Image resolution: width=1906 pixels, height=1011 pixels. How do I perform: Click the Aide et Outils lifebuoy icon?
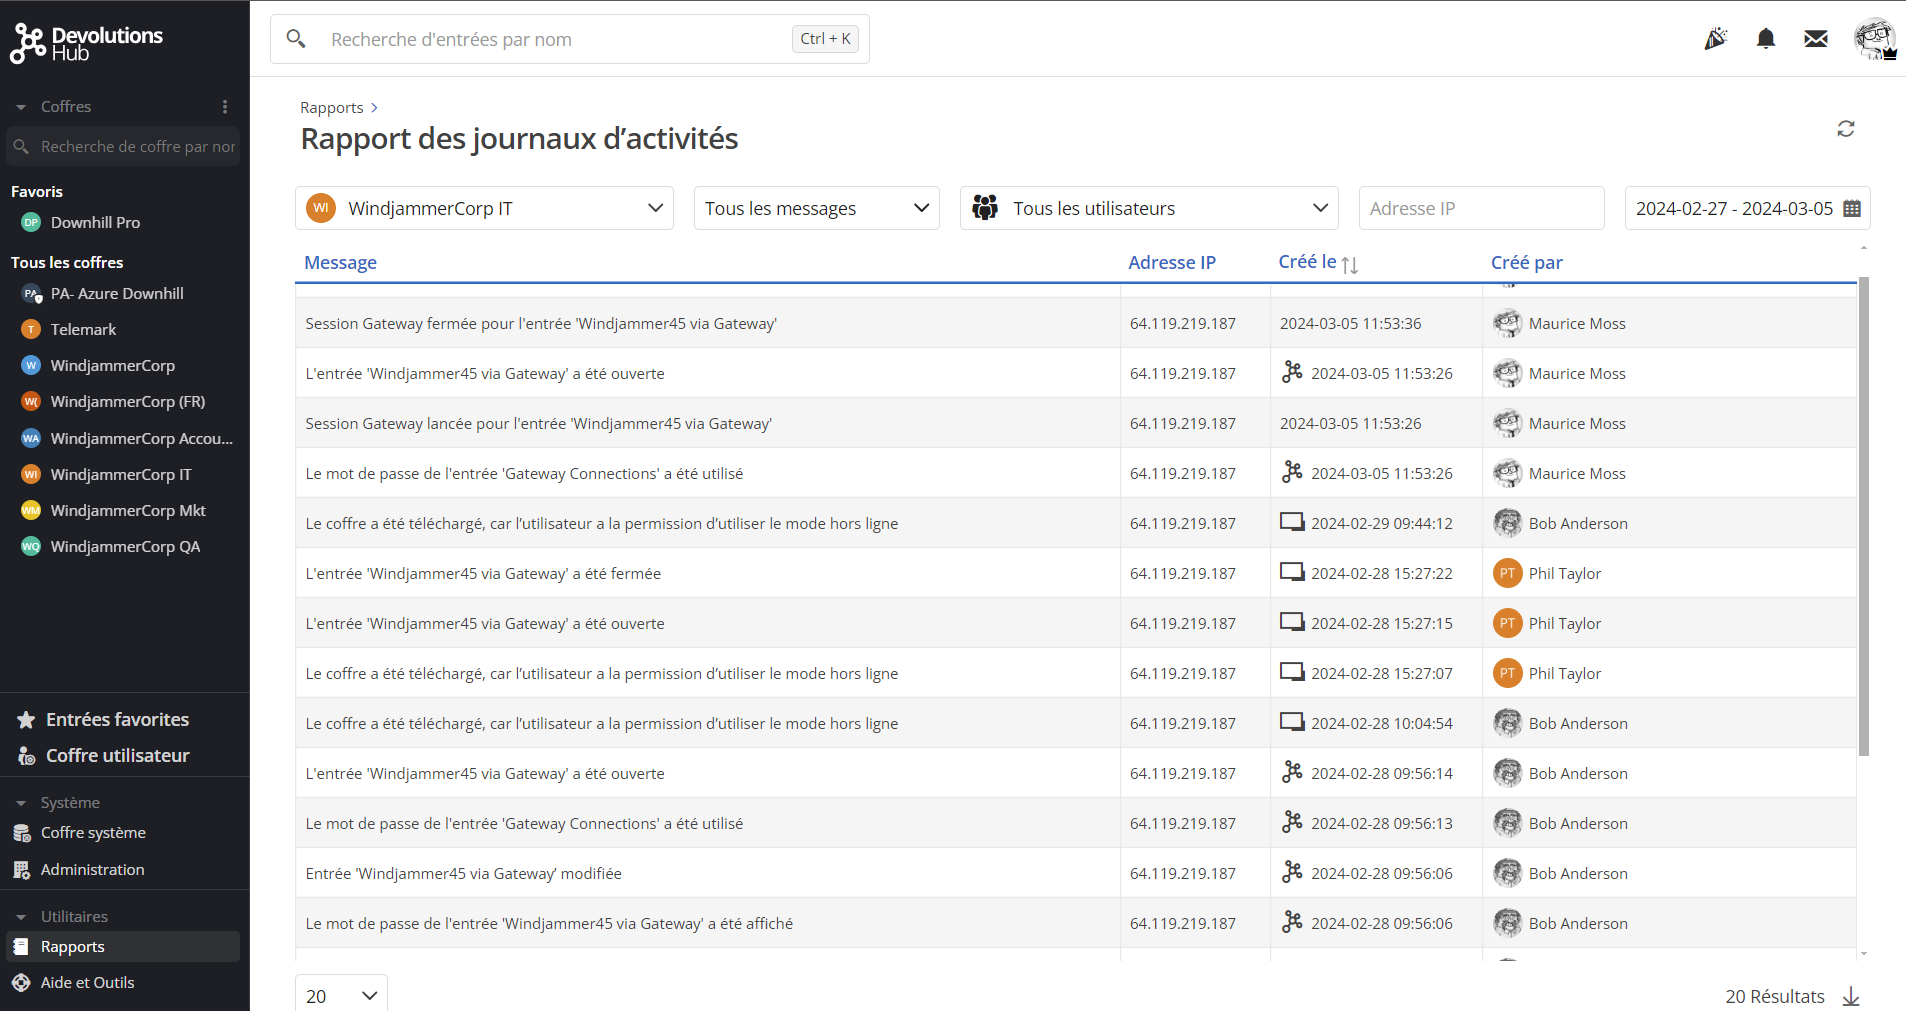click(x=21, y=983)
